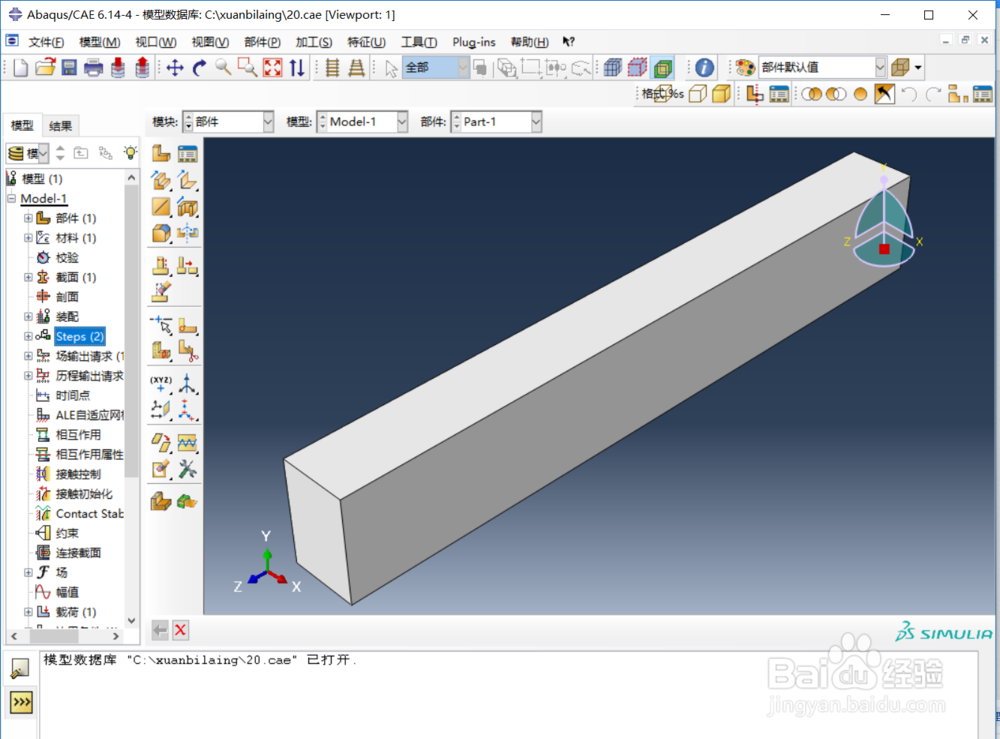The width and height of the screenshot is (1000, 739).
Task: Expand the 截面 (1) tree node
Action: tap(28, 277)
